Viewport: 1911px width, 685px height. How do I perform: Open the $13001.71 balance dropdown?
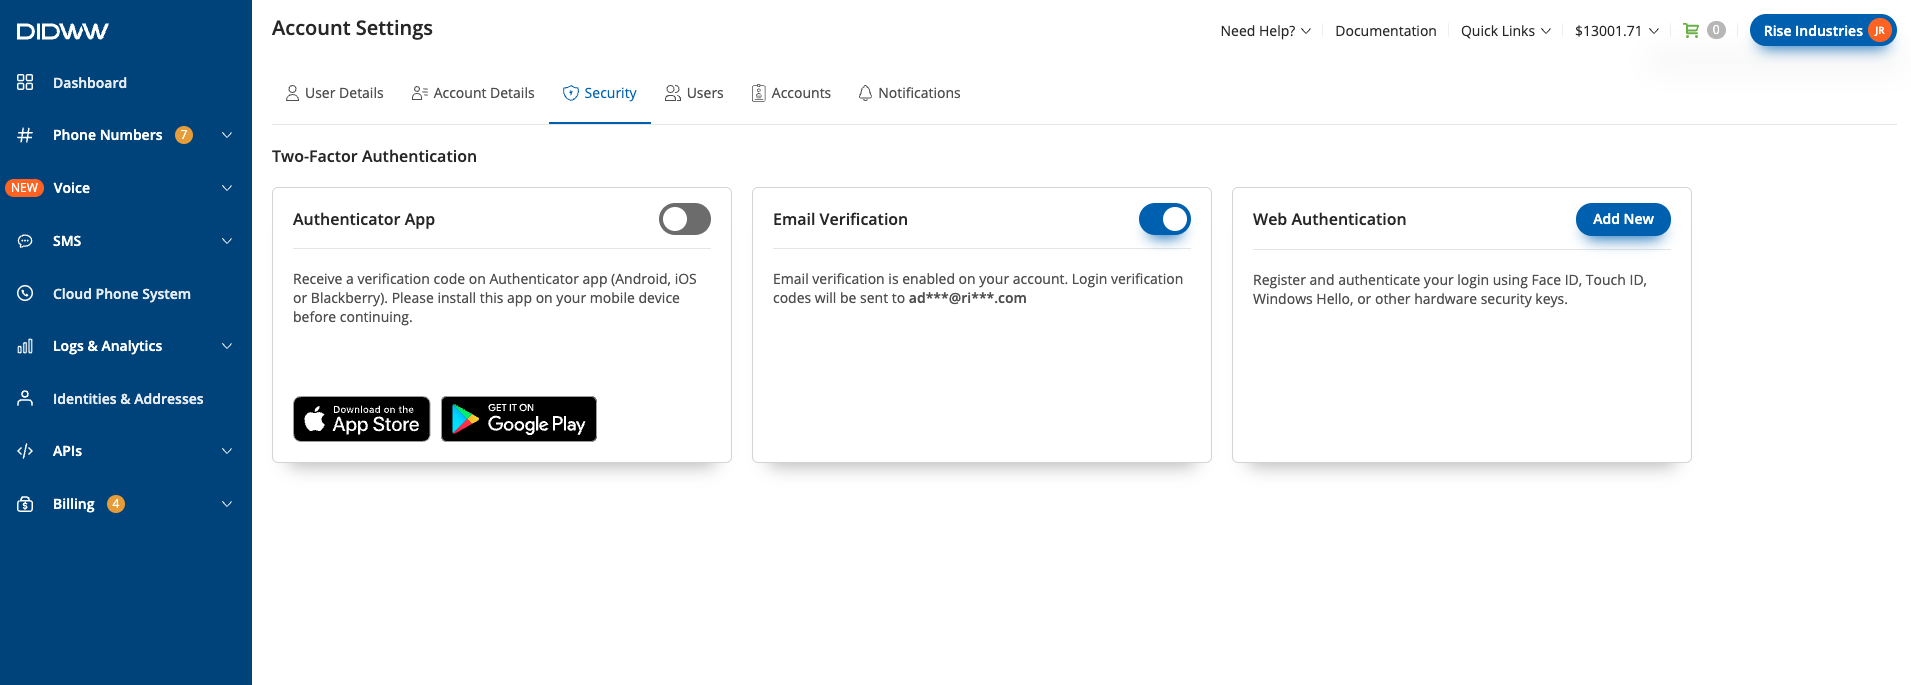(1617, 31)
